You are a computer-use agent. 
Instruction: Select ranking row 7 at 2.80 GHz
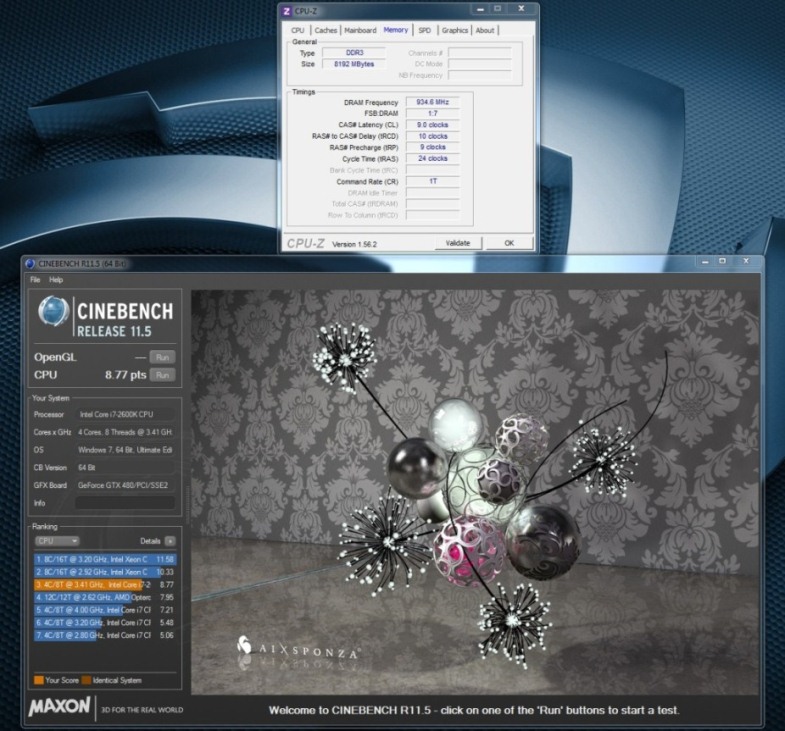tap(105, 635)
